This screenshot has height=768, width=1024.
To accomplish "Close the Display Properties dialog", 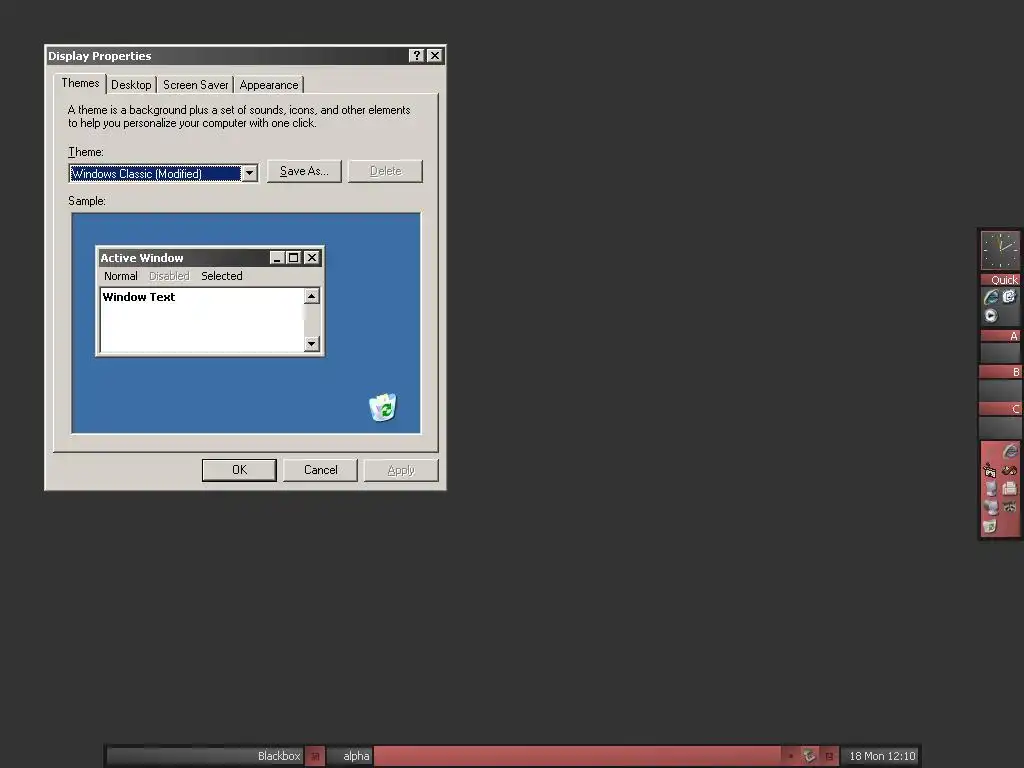I will pyautogui.click(x=435, y=56).
